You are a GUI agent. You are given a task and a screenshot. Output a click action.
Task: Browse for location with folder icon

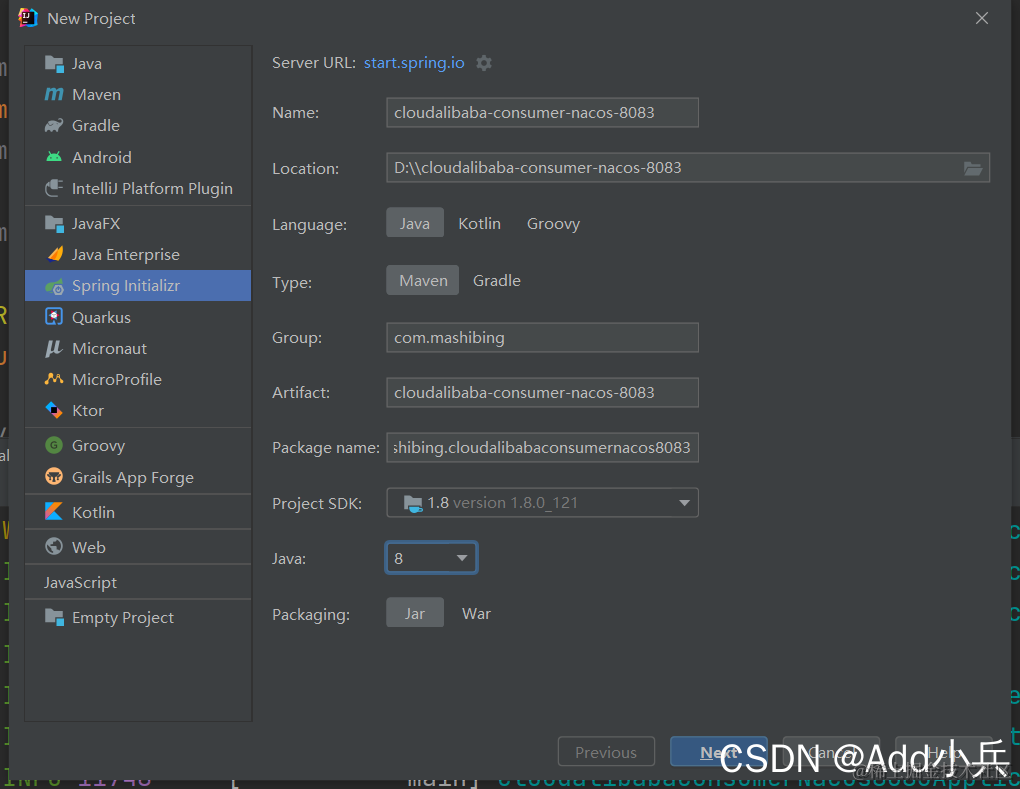click(973, 168)
